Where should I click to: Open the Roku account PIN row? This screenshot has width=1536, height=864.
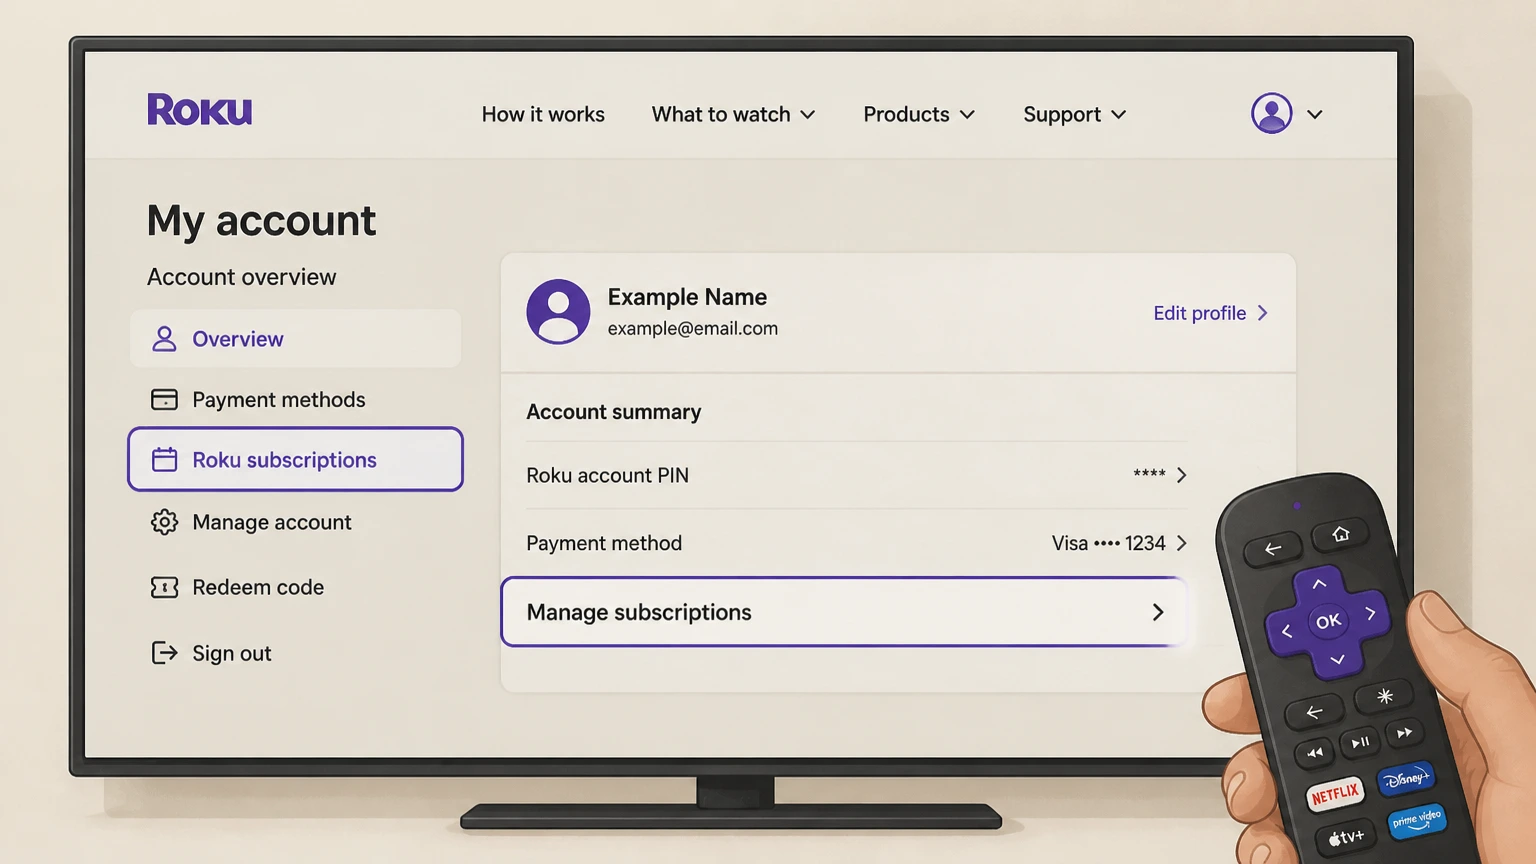[857, 475]
